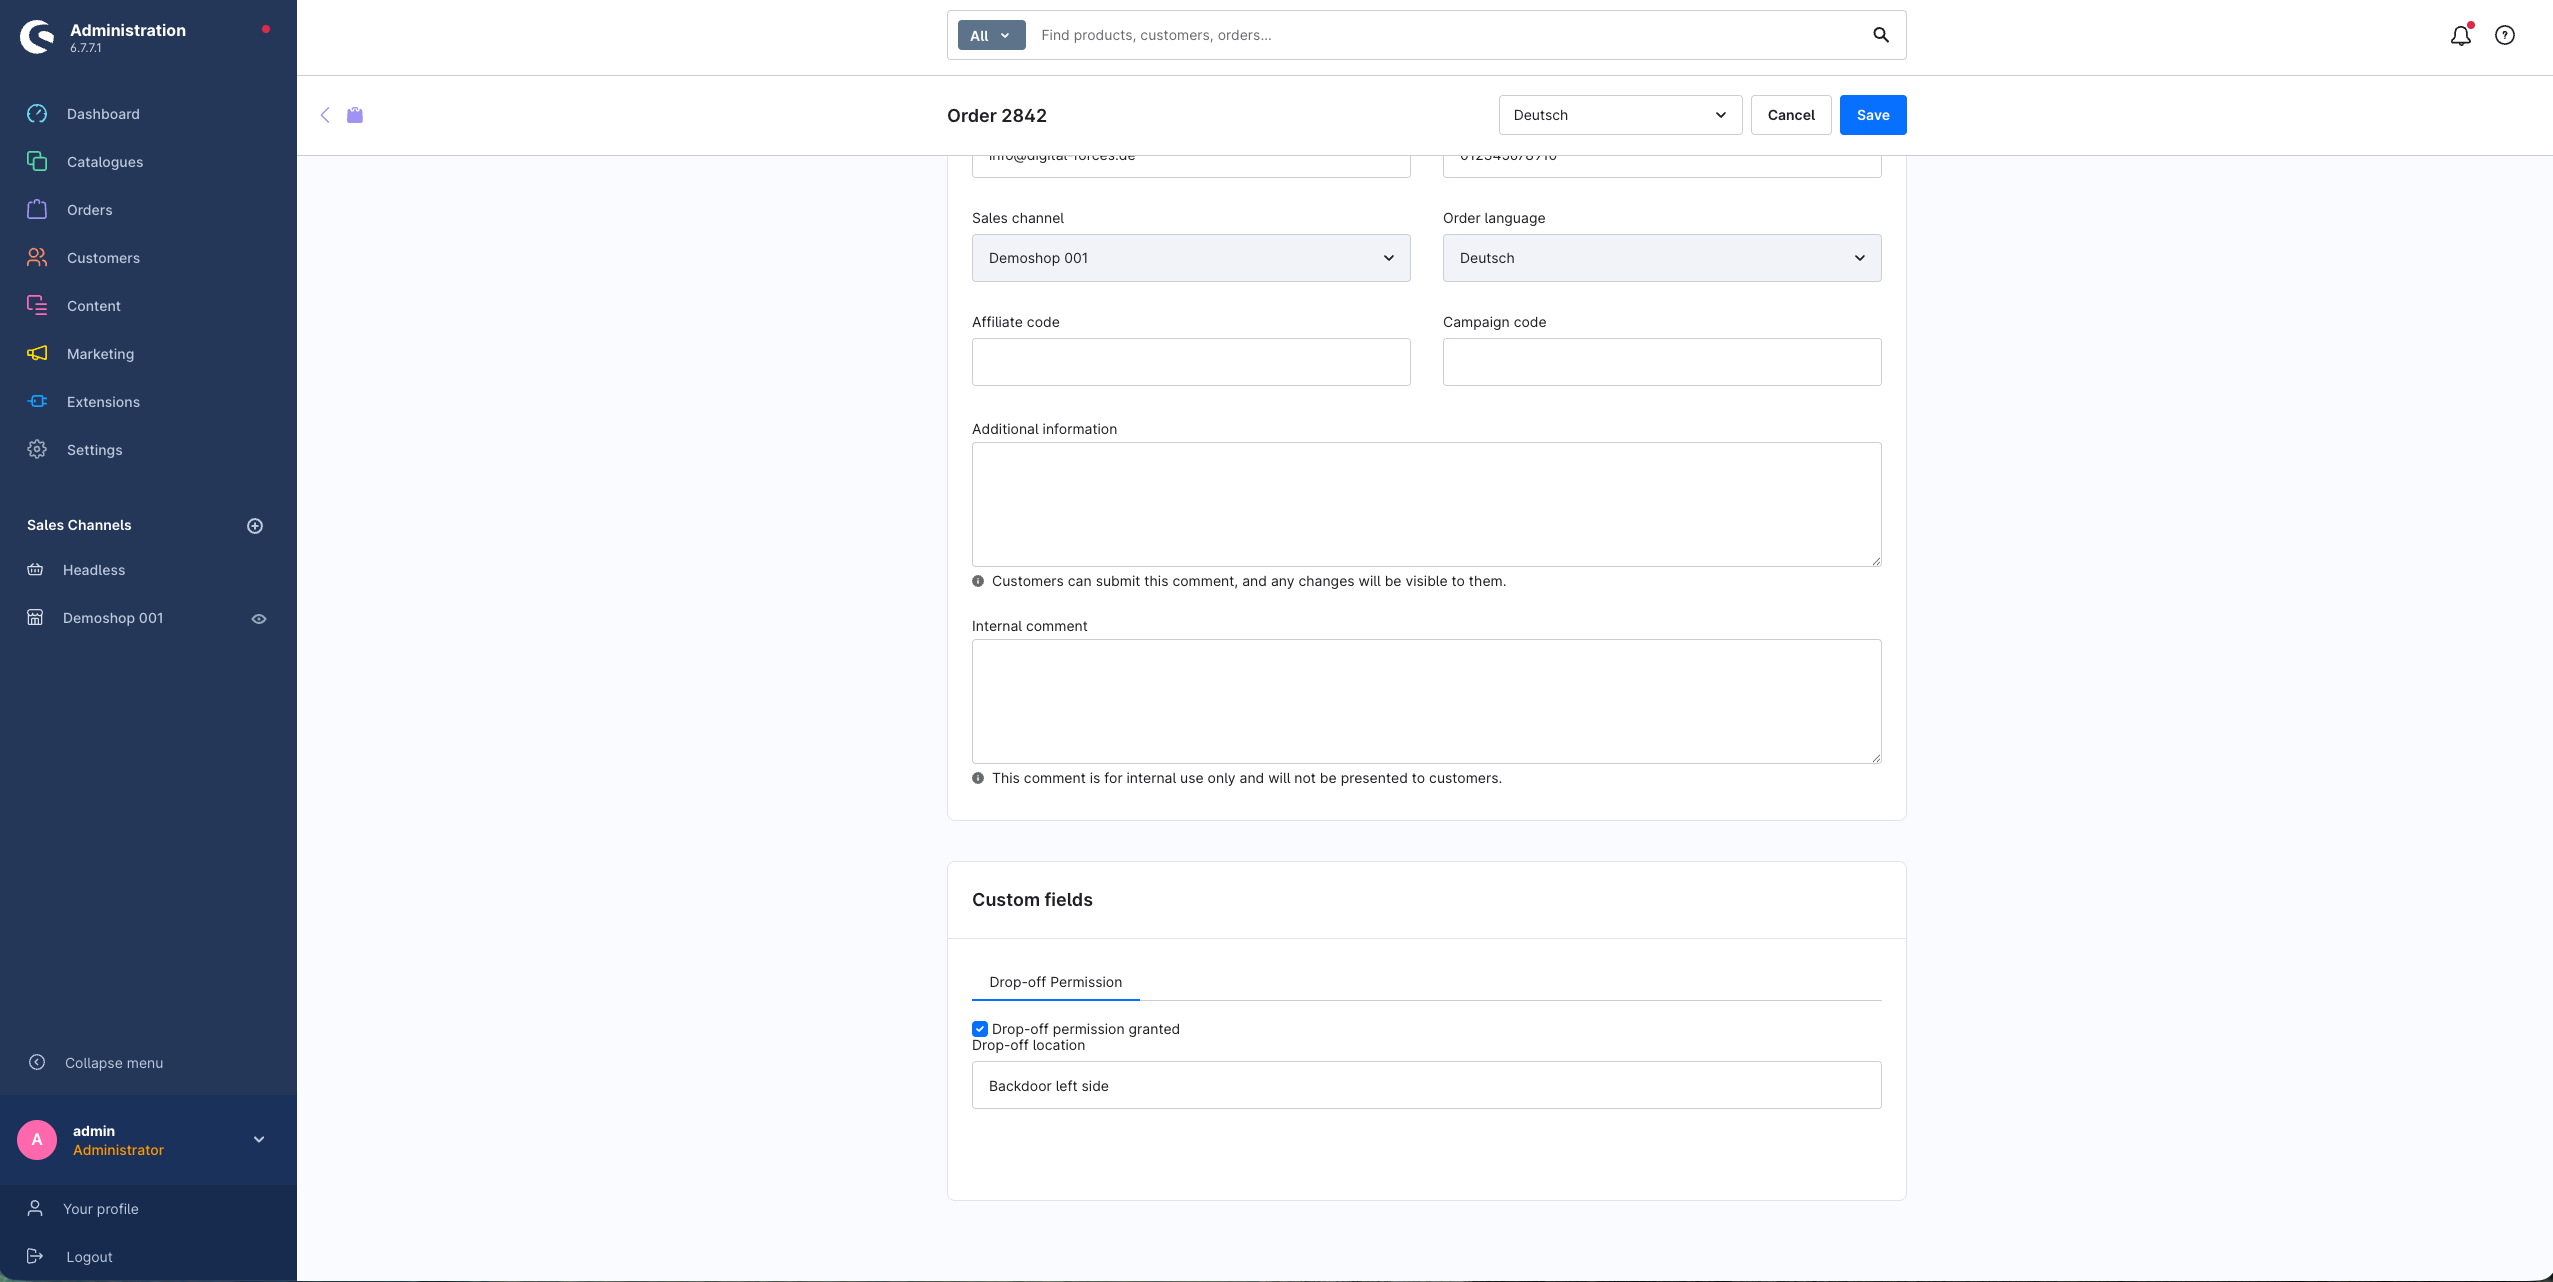This screenshot has width=2553, height=1282.
Task: Click the search magnifier icon
Action: [x=1880, y=35]
